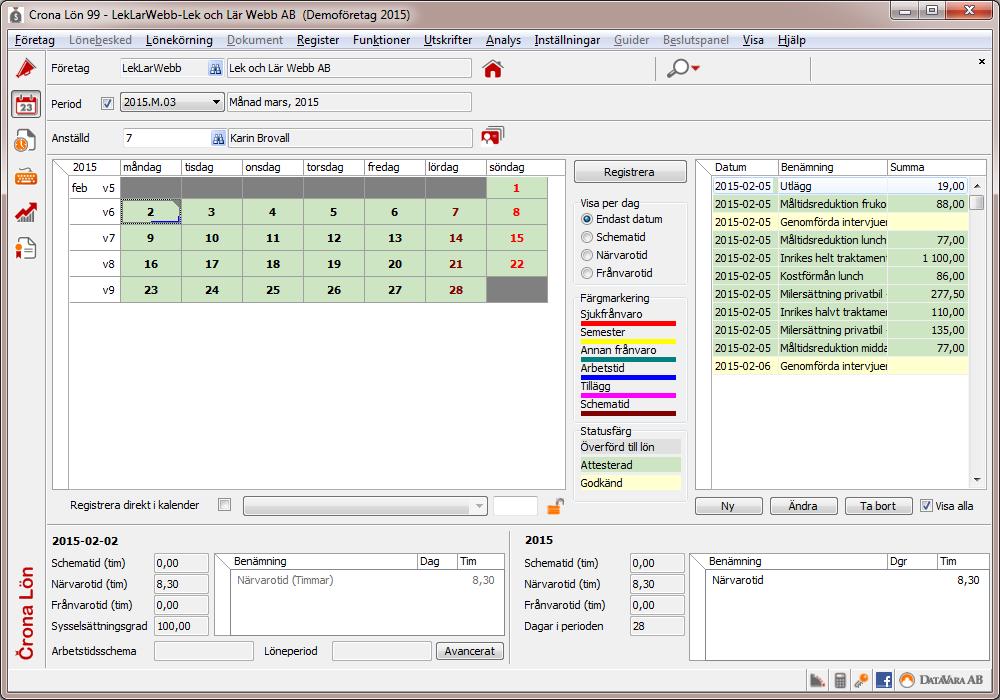Click the Datum column header
Viewport: 1000px width, 700px height.
coord(745,167)
